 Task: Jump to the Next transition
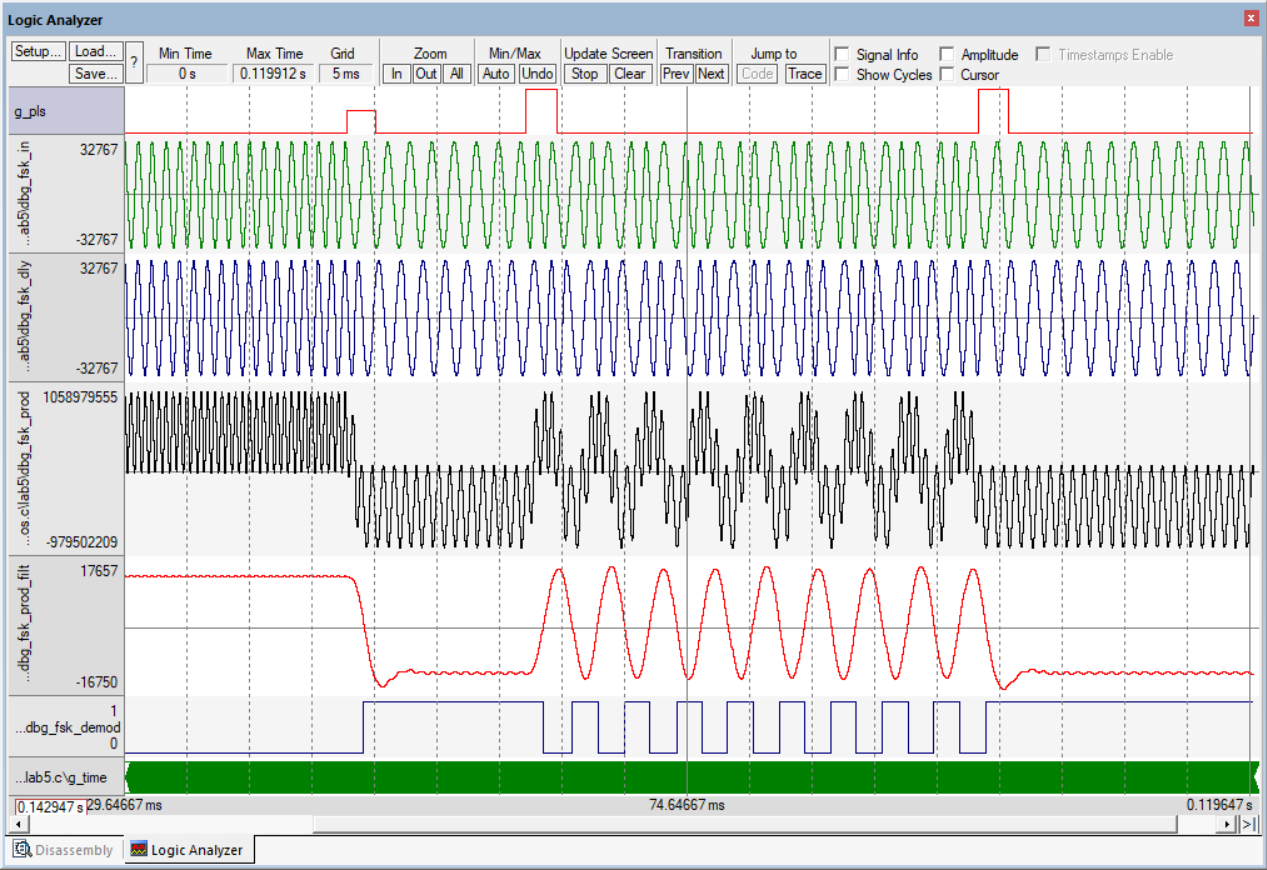coord(711,74)
